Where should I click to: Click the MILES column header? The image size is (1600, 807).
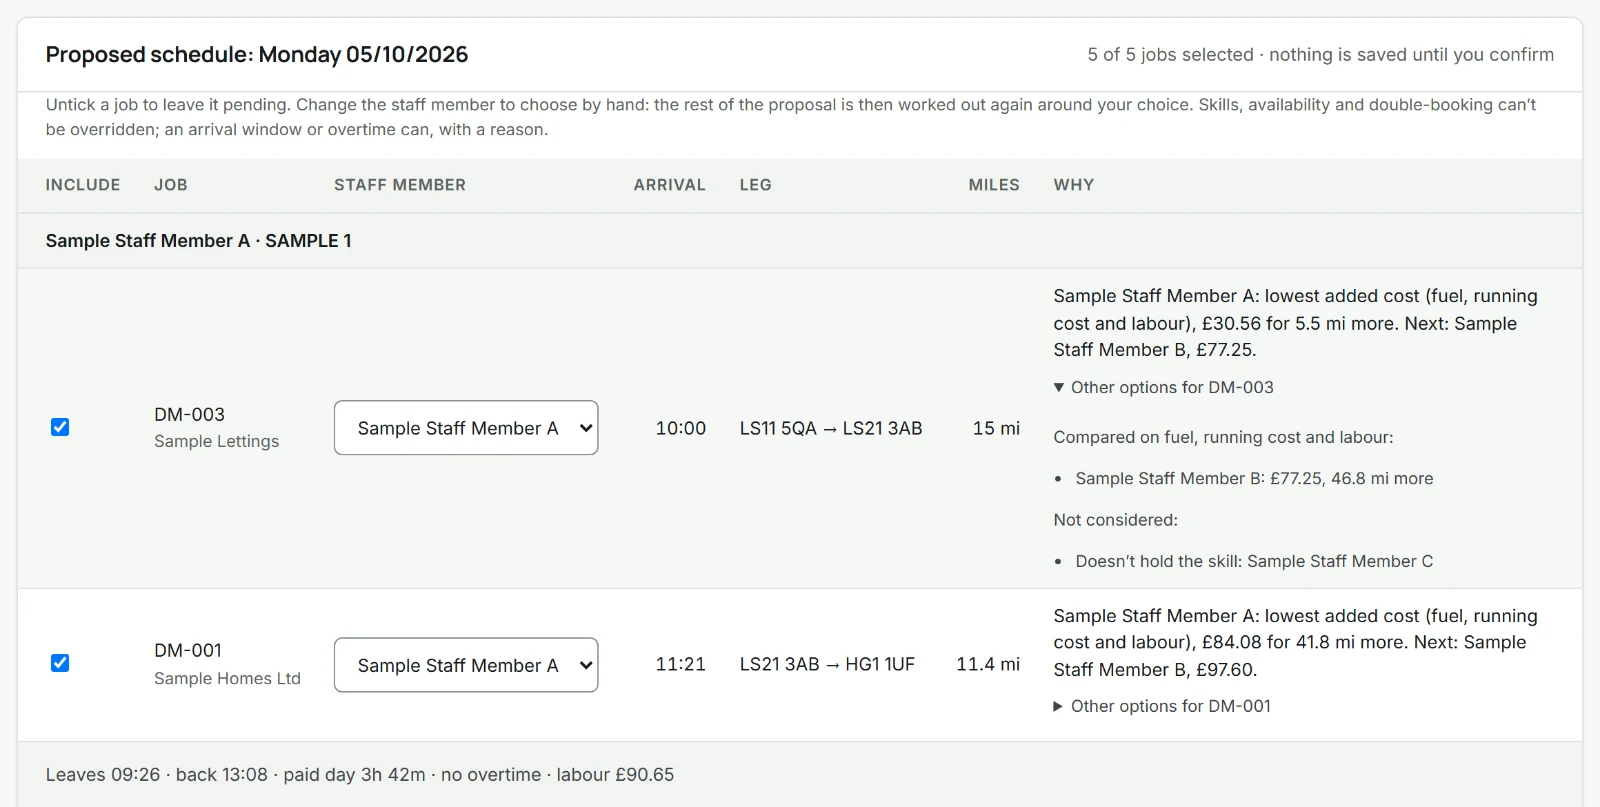(x=994, y=185)
